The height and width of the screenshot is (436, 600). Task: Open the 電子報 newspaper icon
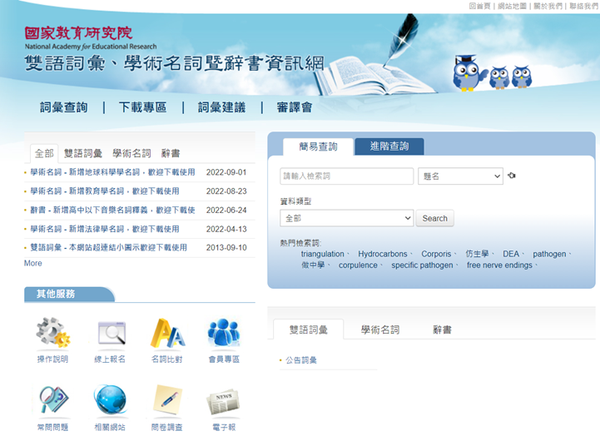223,402
